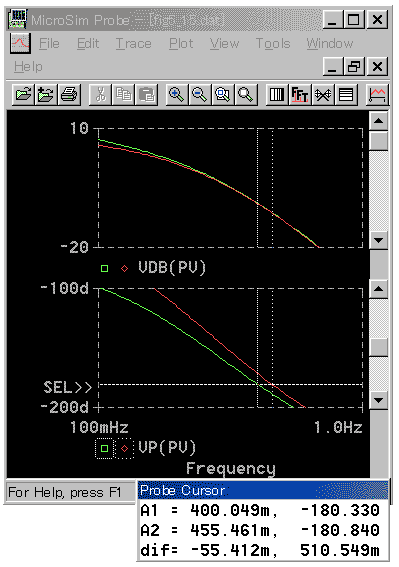The width and height of the screenshot is (399, 567).
Task: Select the red diamond VP(PV) trace symbol
Action: pos(124,448)
